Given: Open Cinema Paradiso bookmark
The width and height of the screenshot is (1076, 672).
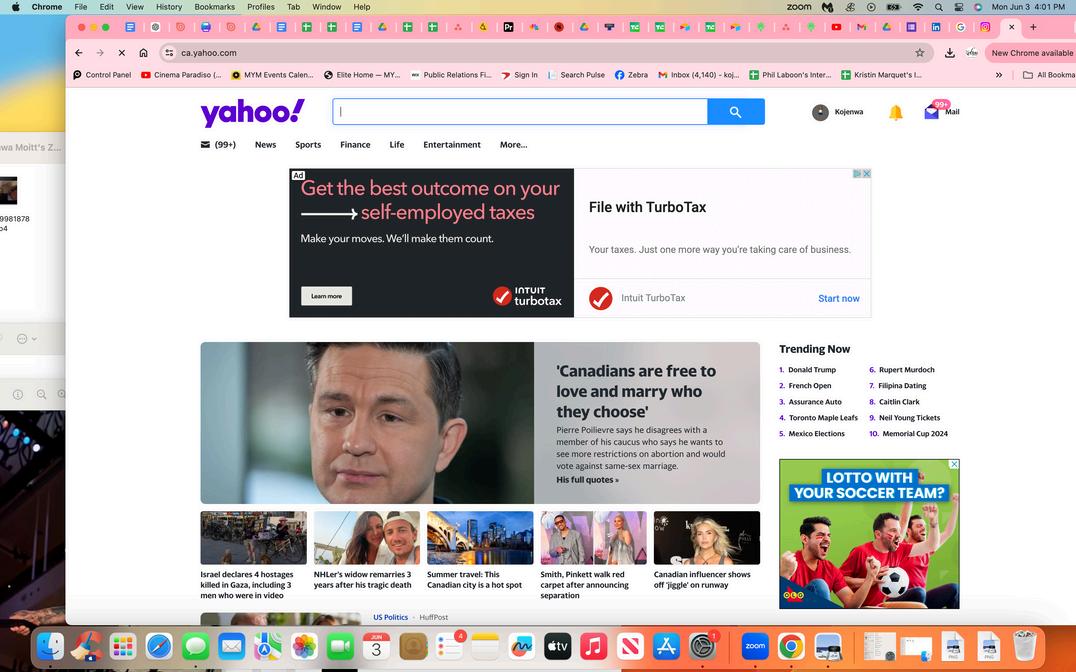Looking at the screenshot, I should point(181,75).
